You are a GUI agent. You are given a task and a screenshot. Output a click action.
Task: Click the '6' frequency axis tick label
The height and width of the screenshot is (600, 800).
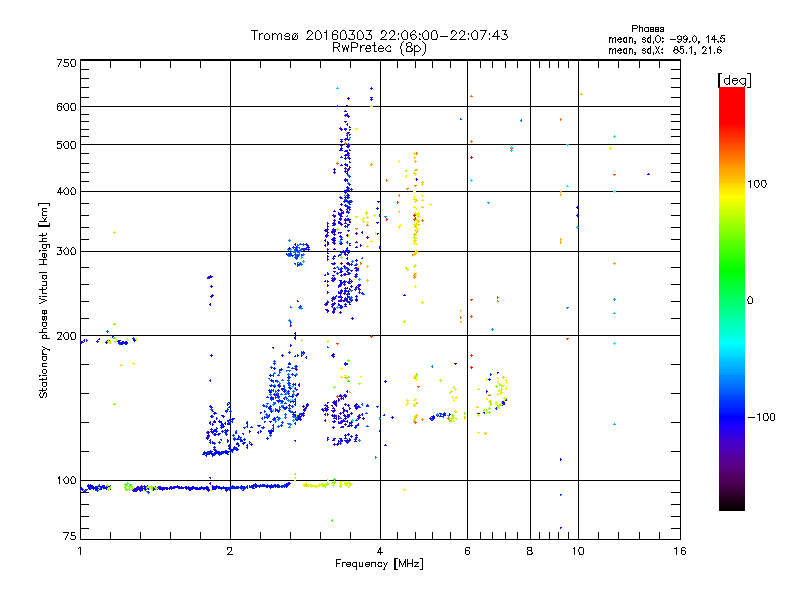467,551
